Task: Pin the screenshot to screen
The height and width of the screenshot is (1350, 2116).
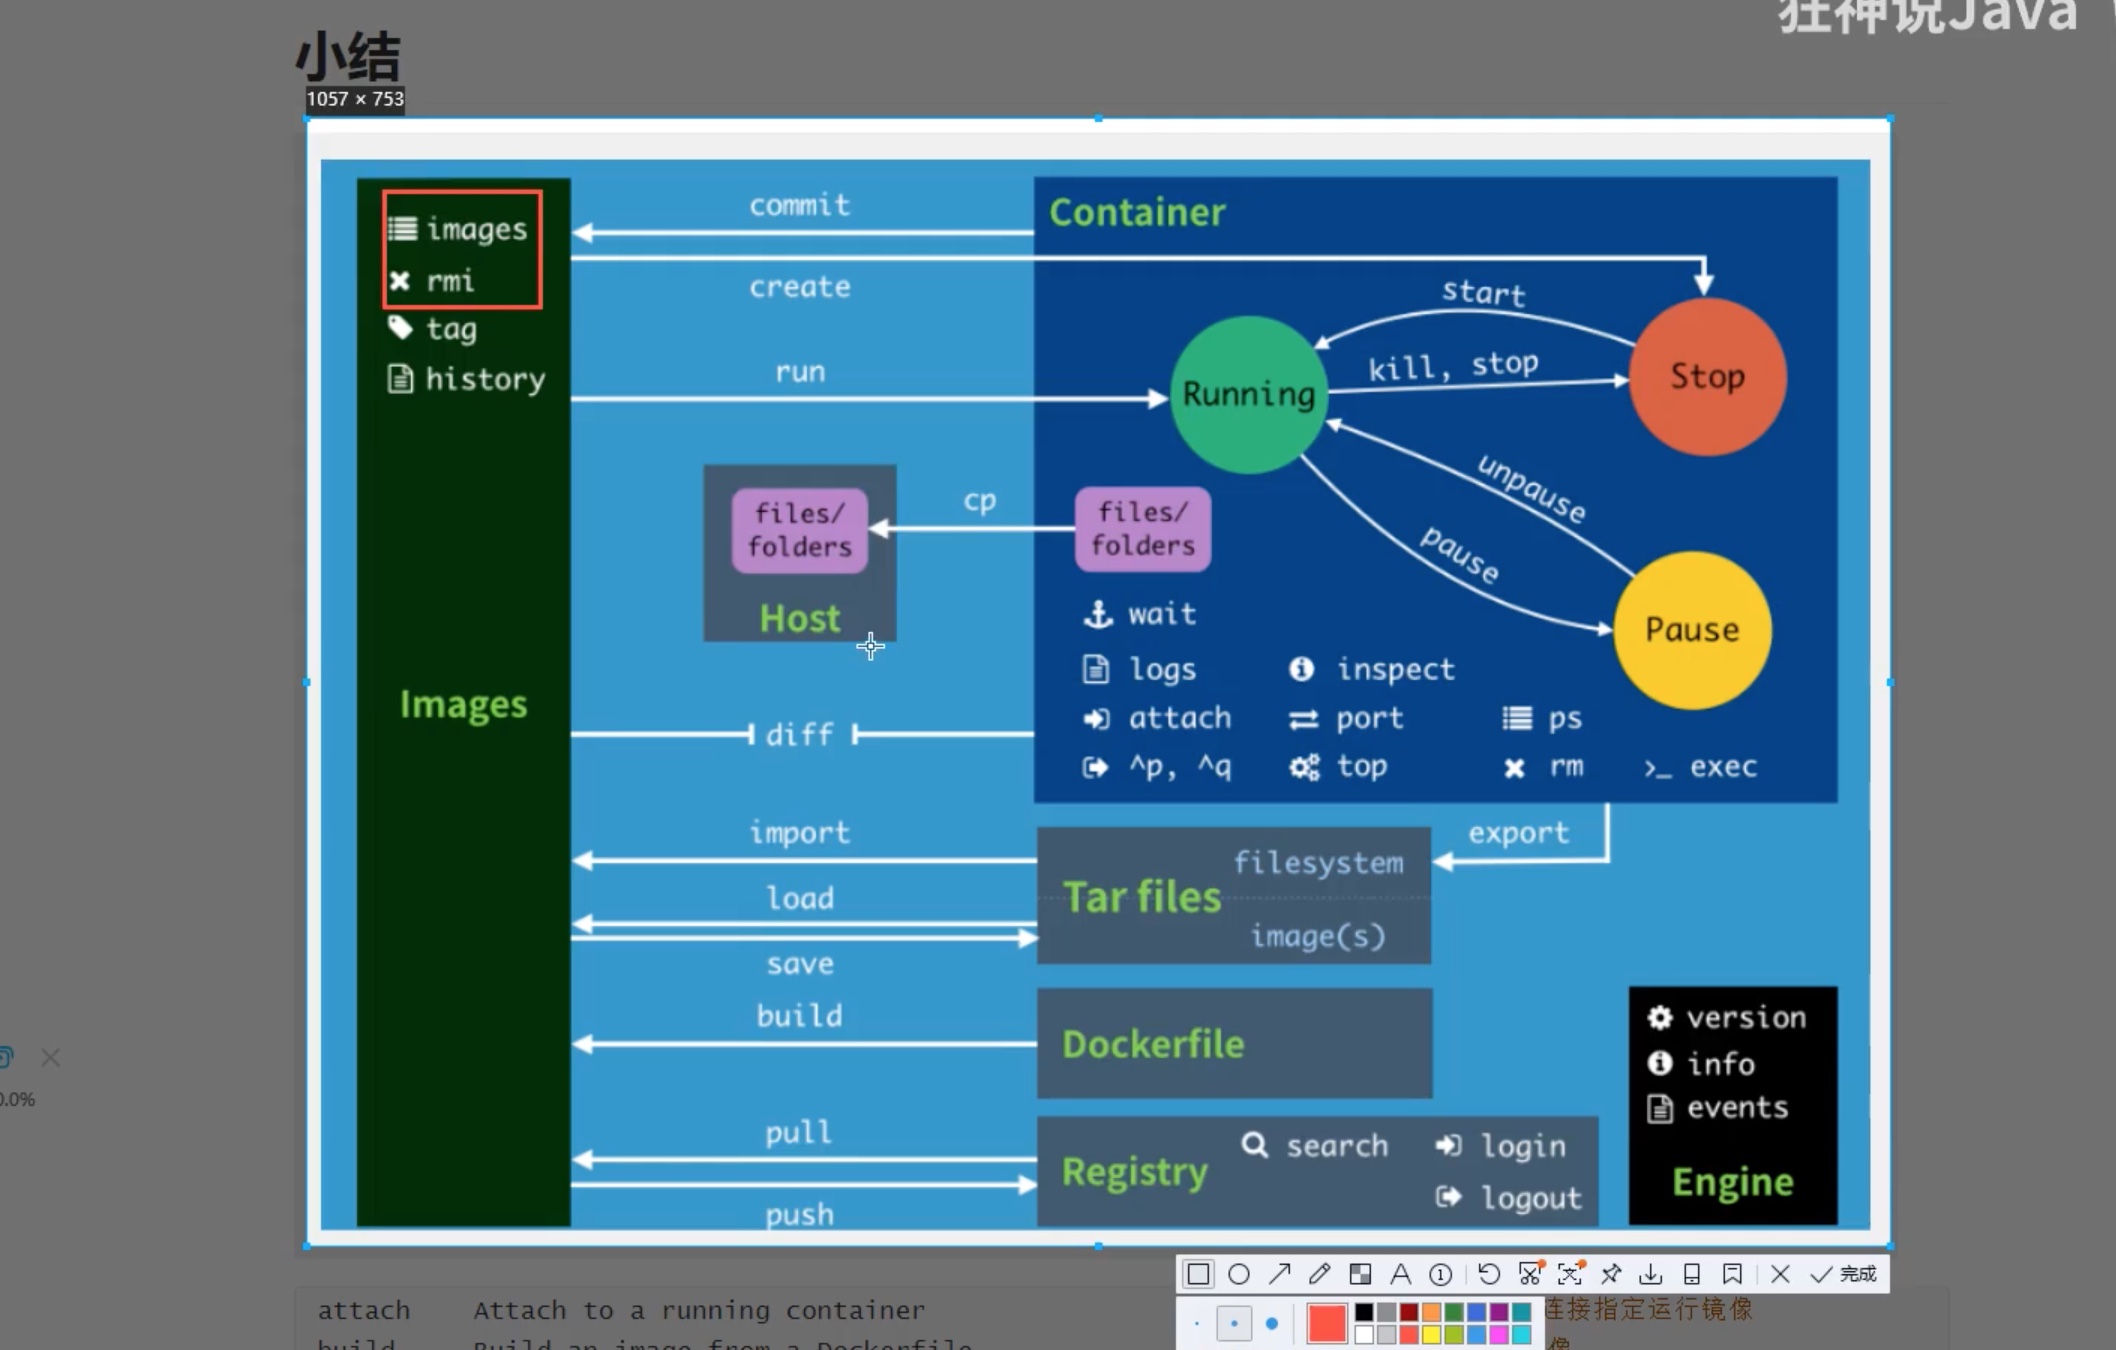Action: pos(1611,1274)
